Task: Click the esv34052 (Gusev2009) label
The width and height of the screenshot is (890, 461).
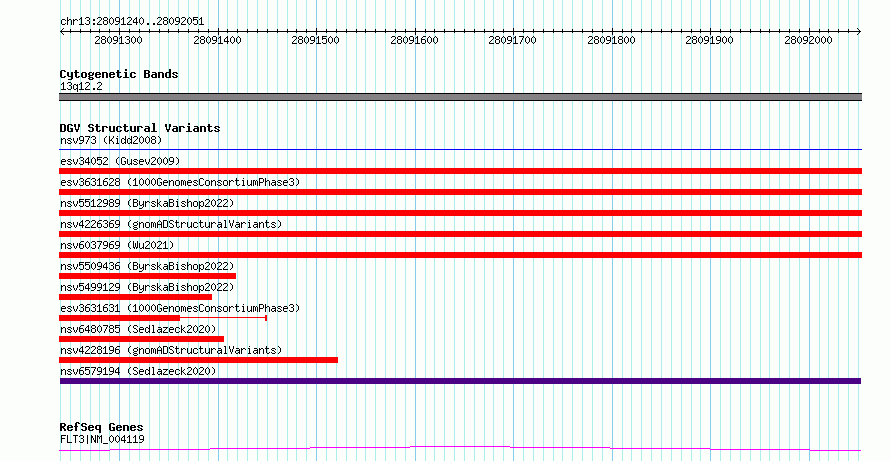Action: (x=120, y=161)
